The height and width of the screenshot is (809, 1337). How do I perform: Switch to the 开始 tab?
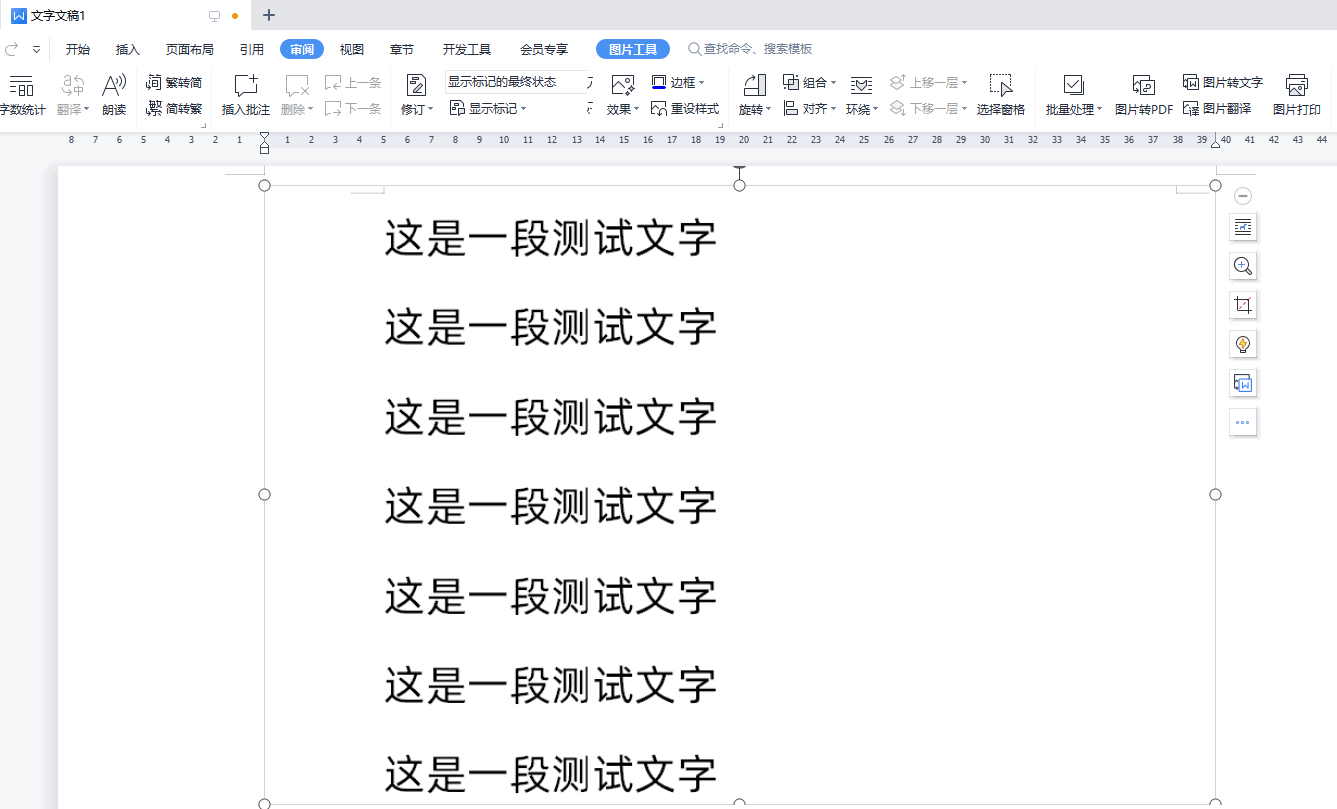78,49
